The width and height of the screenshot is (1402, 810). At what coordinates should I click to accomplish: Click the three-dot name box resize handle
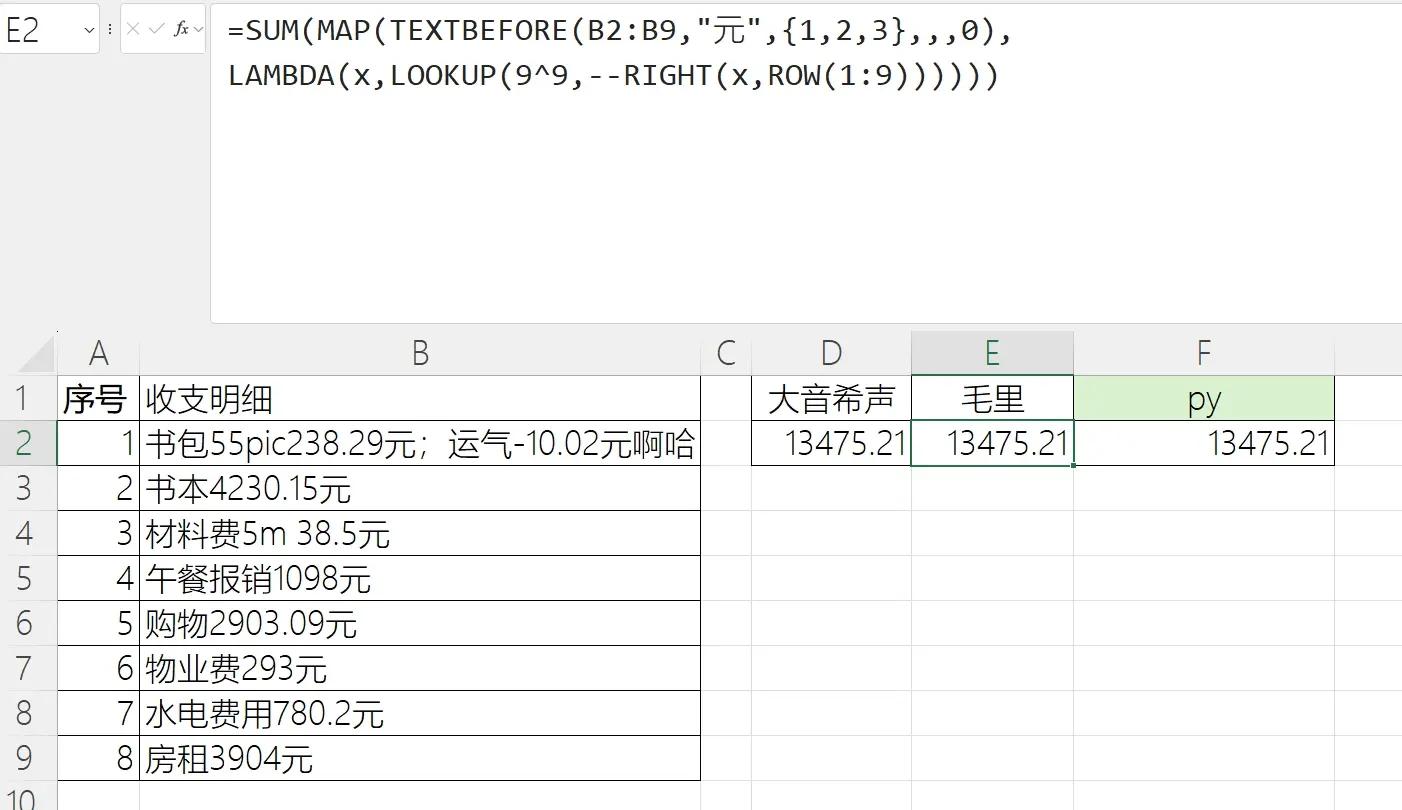pyautogui.click(x=110, y=29)
